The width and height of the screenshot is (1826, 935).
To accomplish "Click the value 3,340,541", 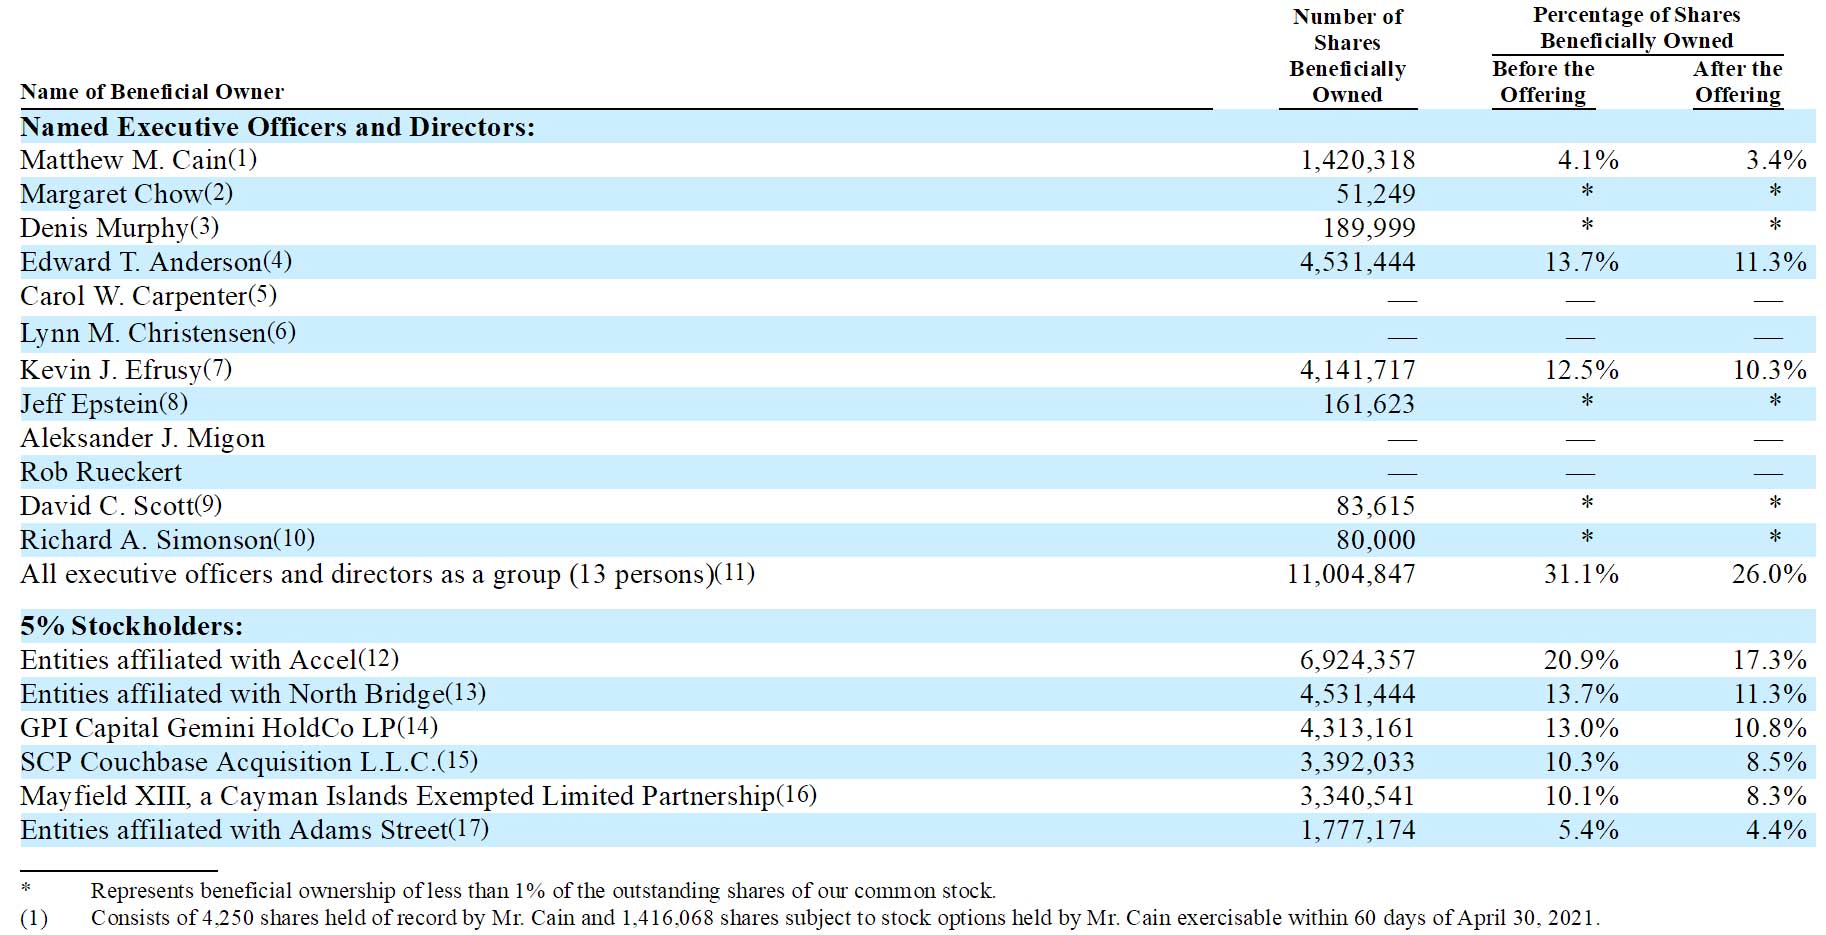I will (x=1357, y=796).
